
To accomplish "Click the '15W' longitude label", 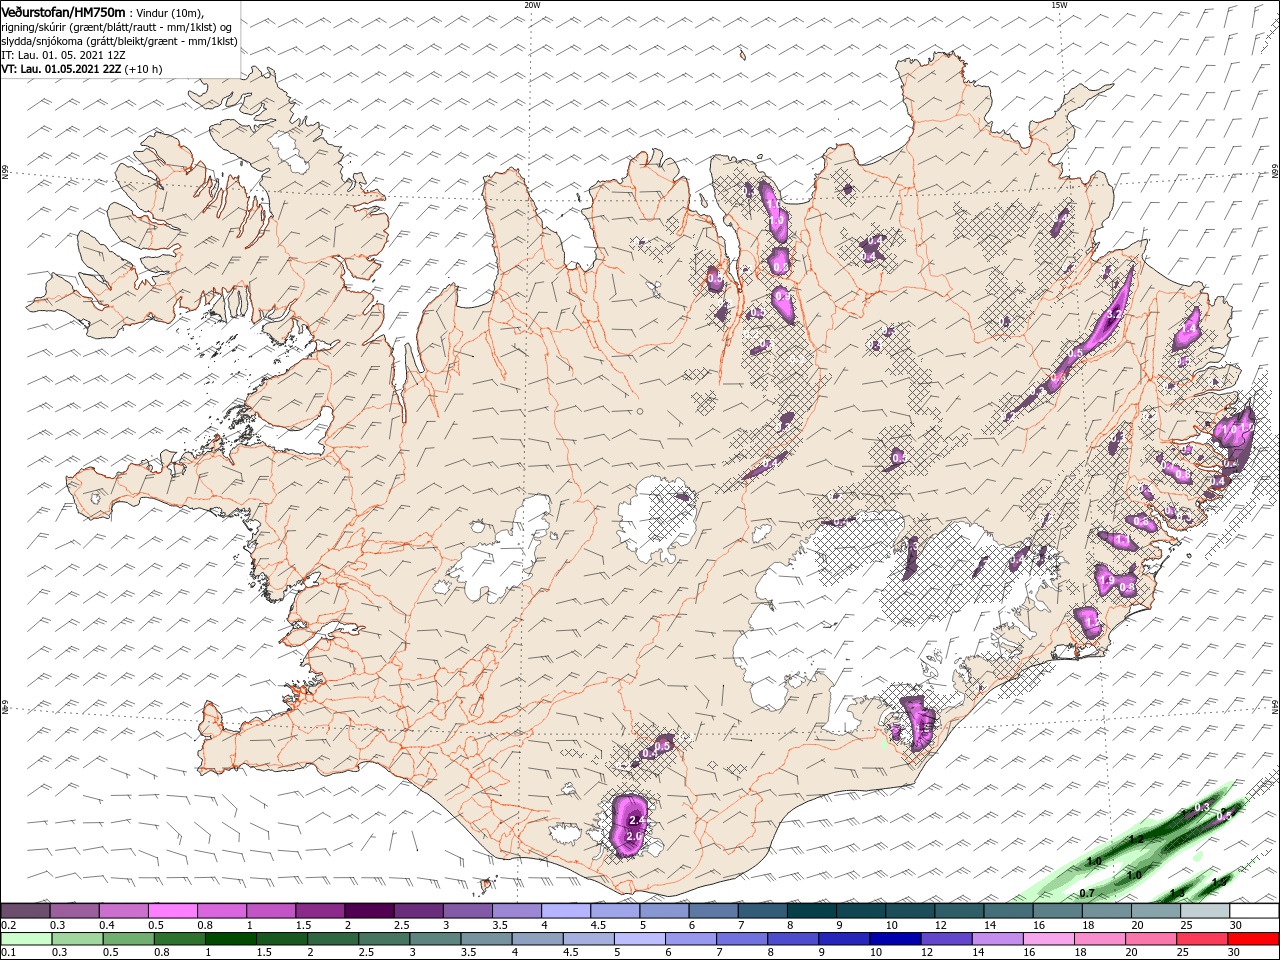I will pyautogui.click(x=1059, y=5).
